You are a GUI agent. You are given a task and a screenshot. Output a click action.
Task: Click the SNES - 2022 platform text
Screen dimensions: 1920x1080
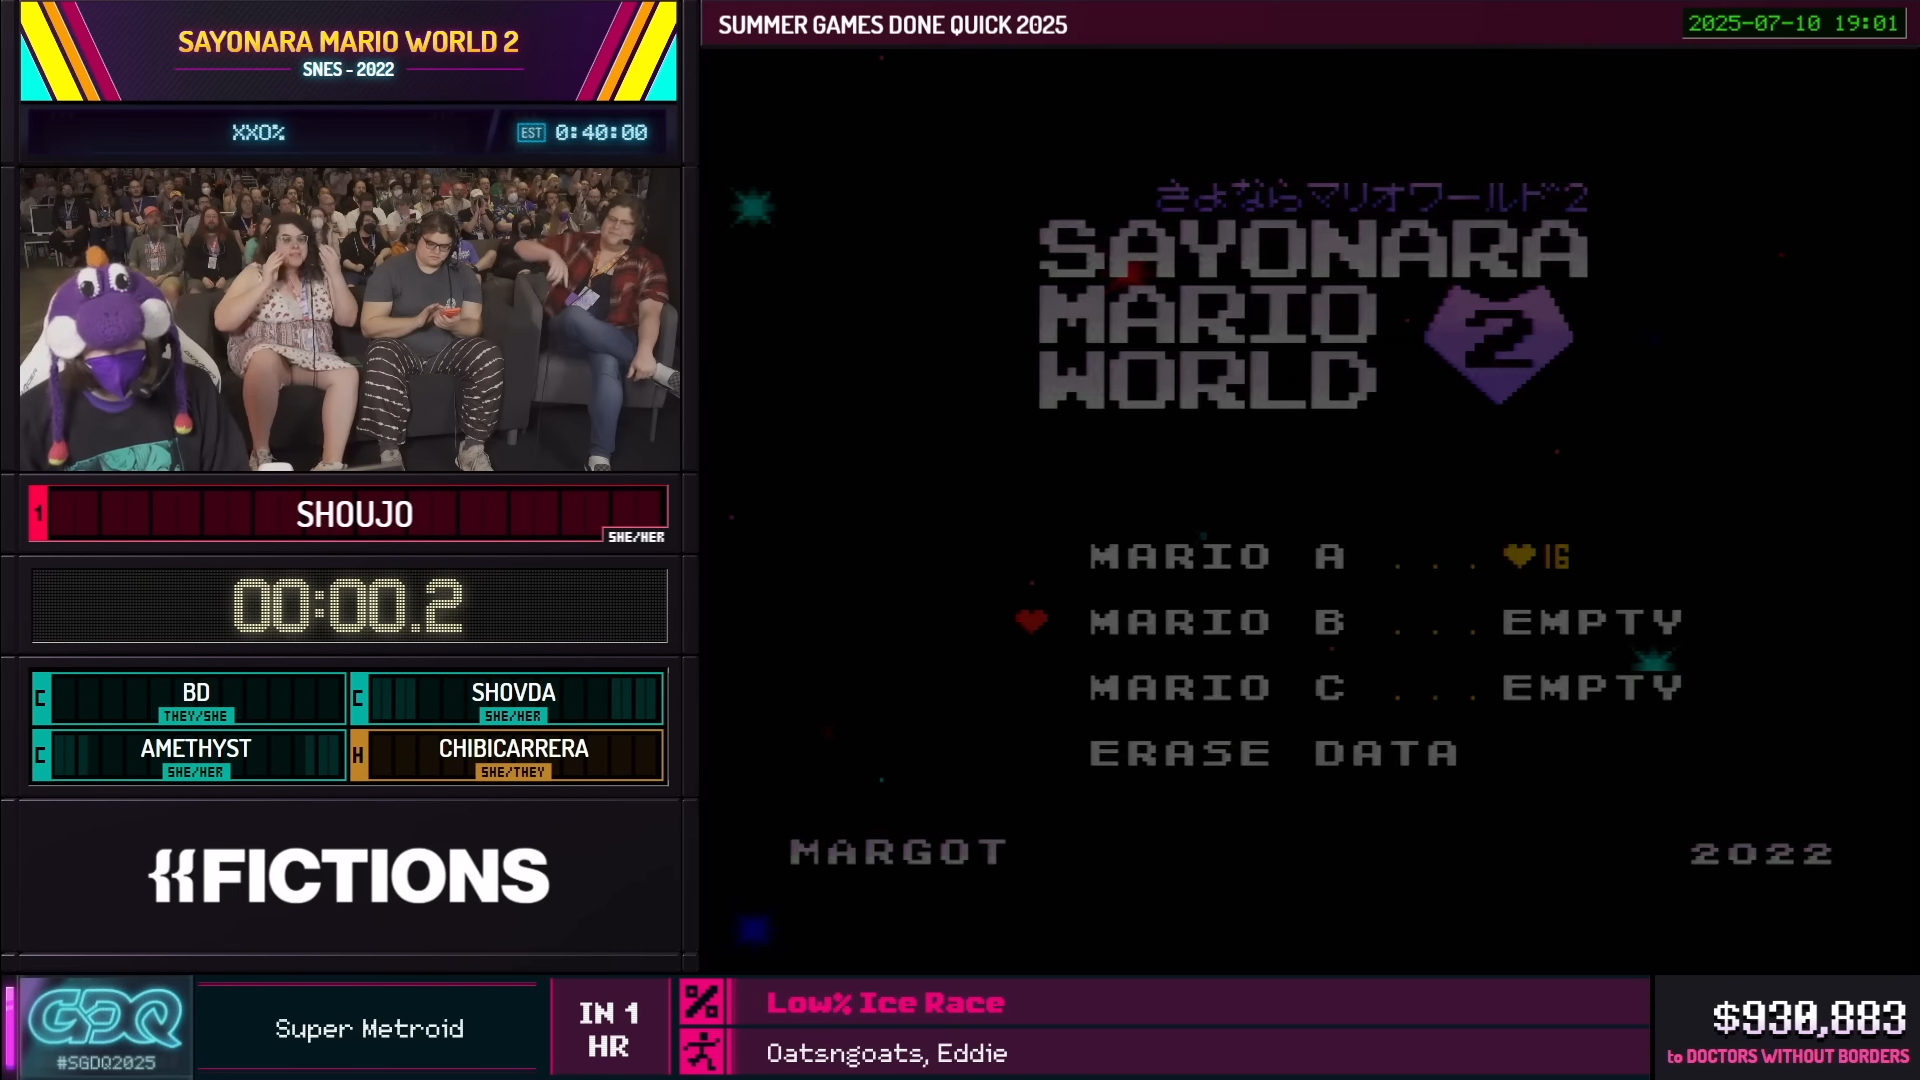point(348,70)
